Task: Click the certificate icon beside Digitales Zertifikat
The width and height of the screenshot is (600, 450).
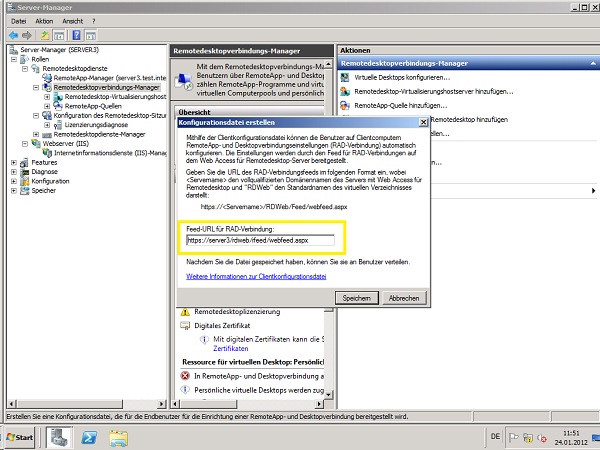Action: click(x=185, y=326)
